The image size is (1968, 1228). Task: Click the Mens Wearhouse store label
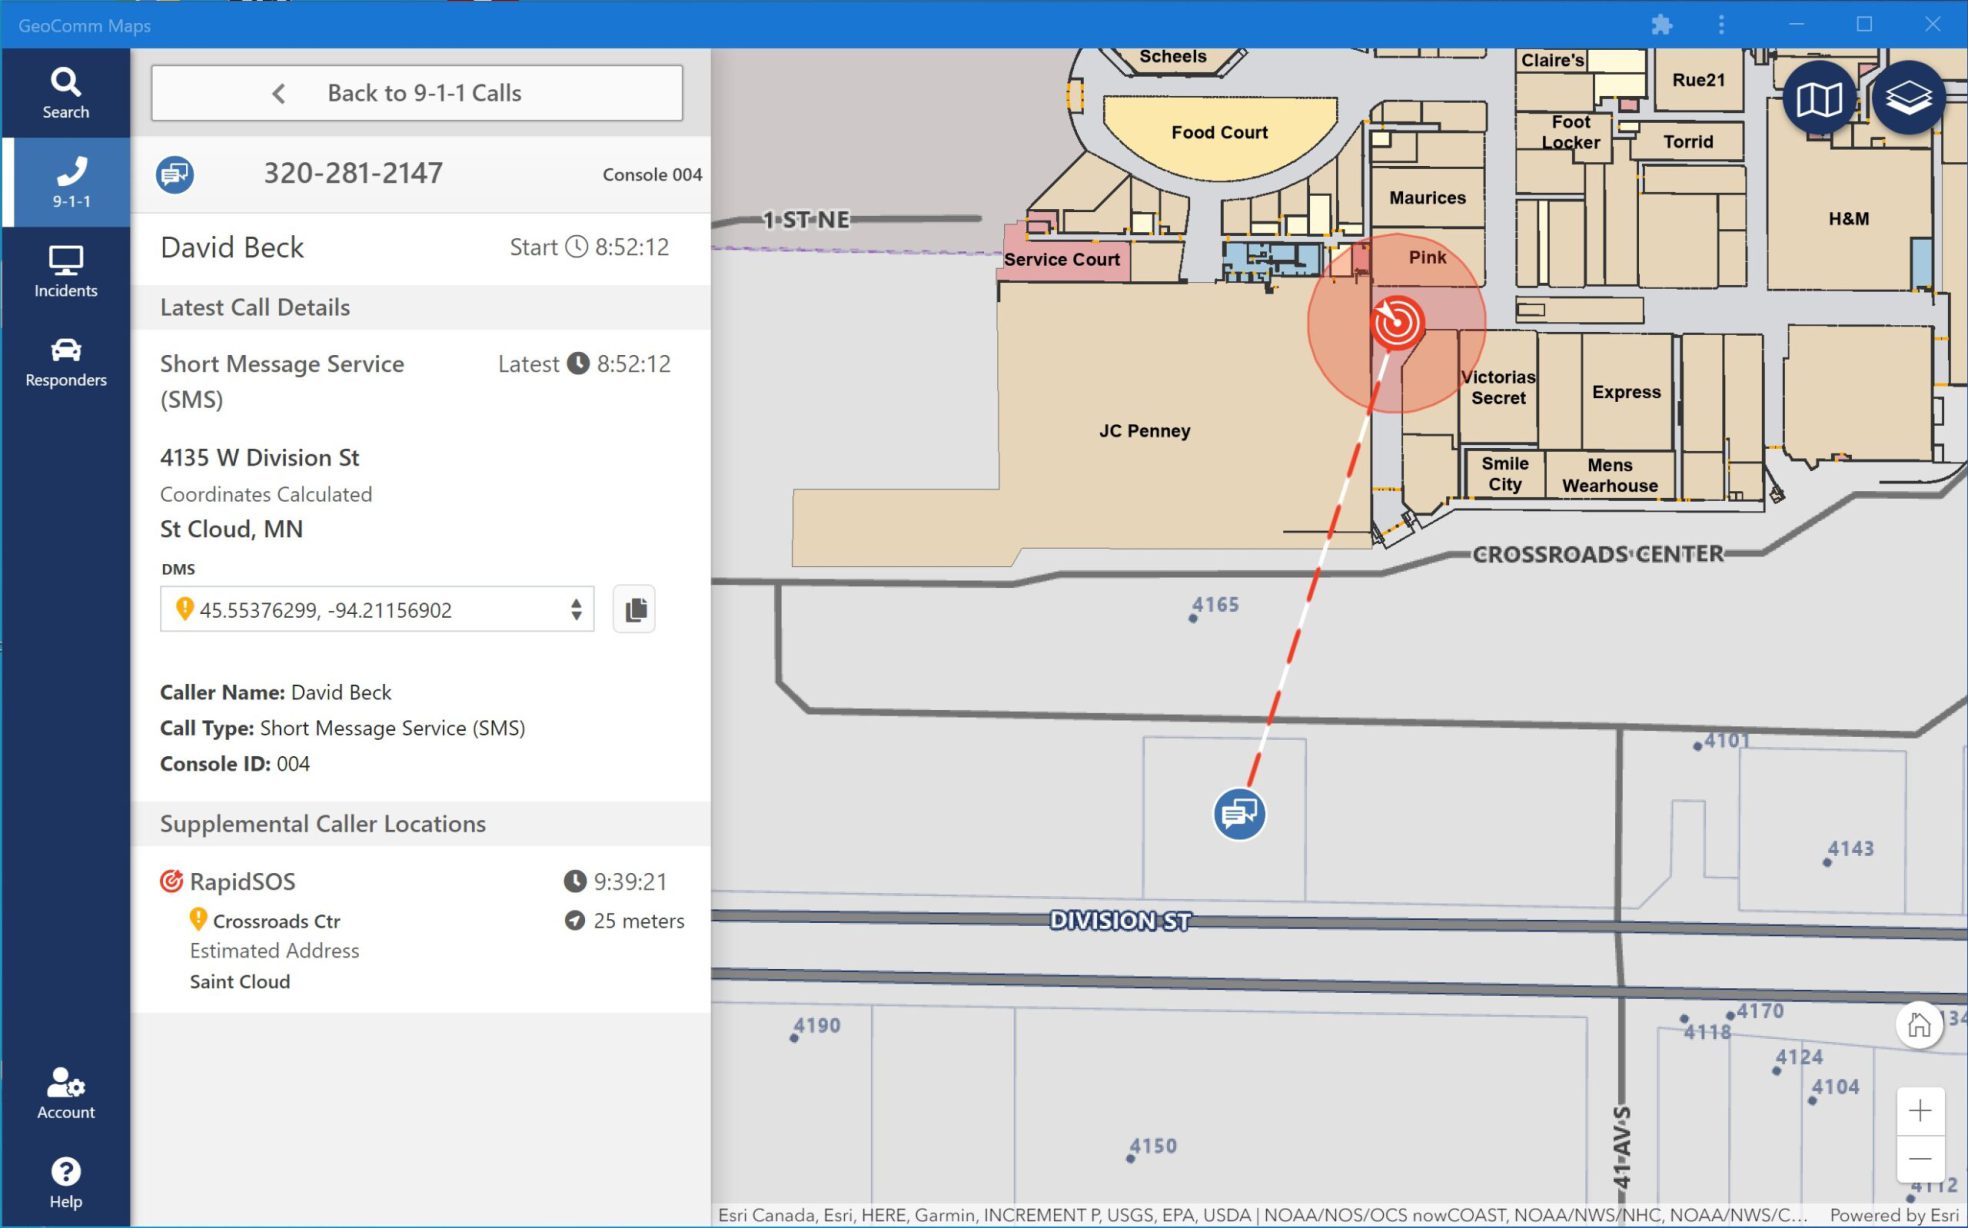click(x=1610, y=475)
